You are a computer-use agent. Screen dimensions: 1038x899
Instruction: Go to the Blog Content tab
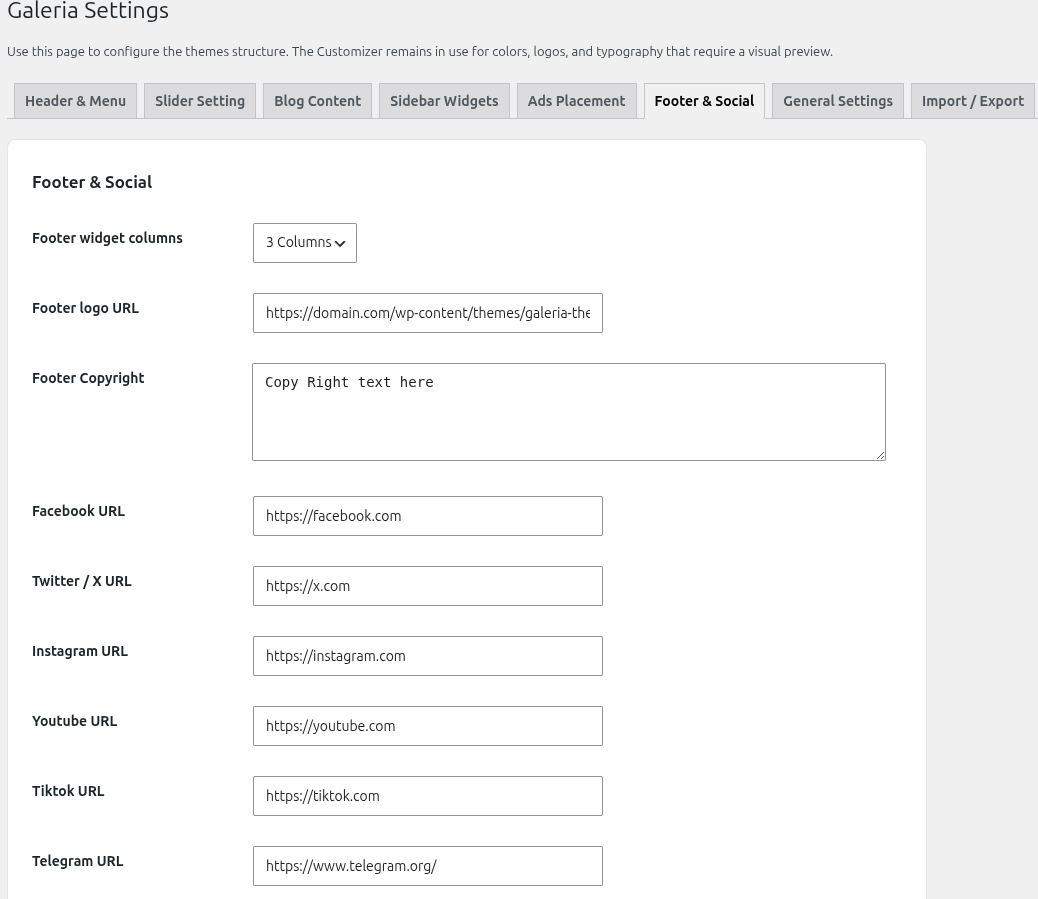(x=318, y=101)
